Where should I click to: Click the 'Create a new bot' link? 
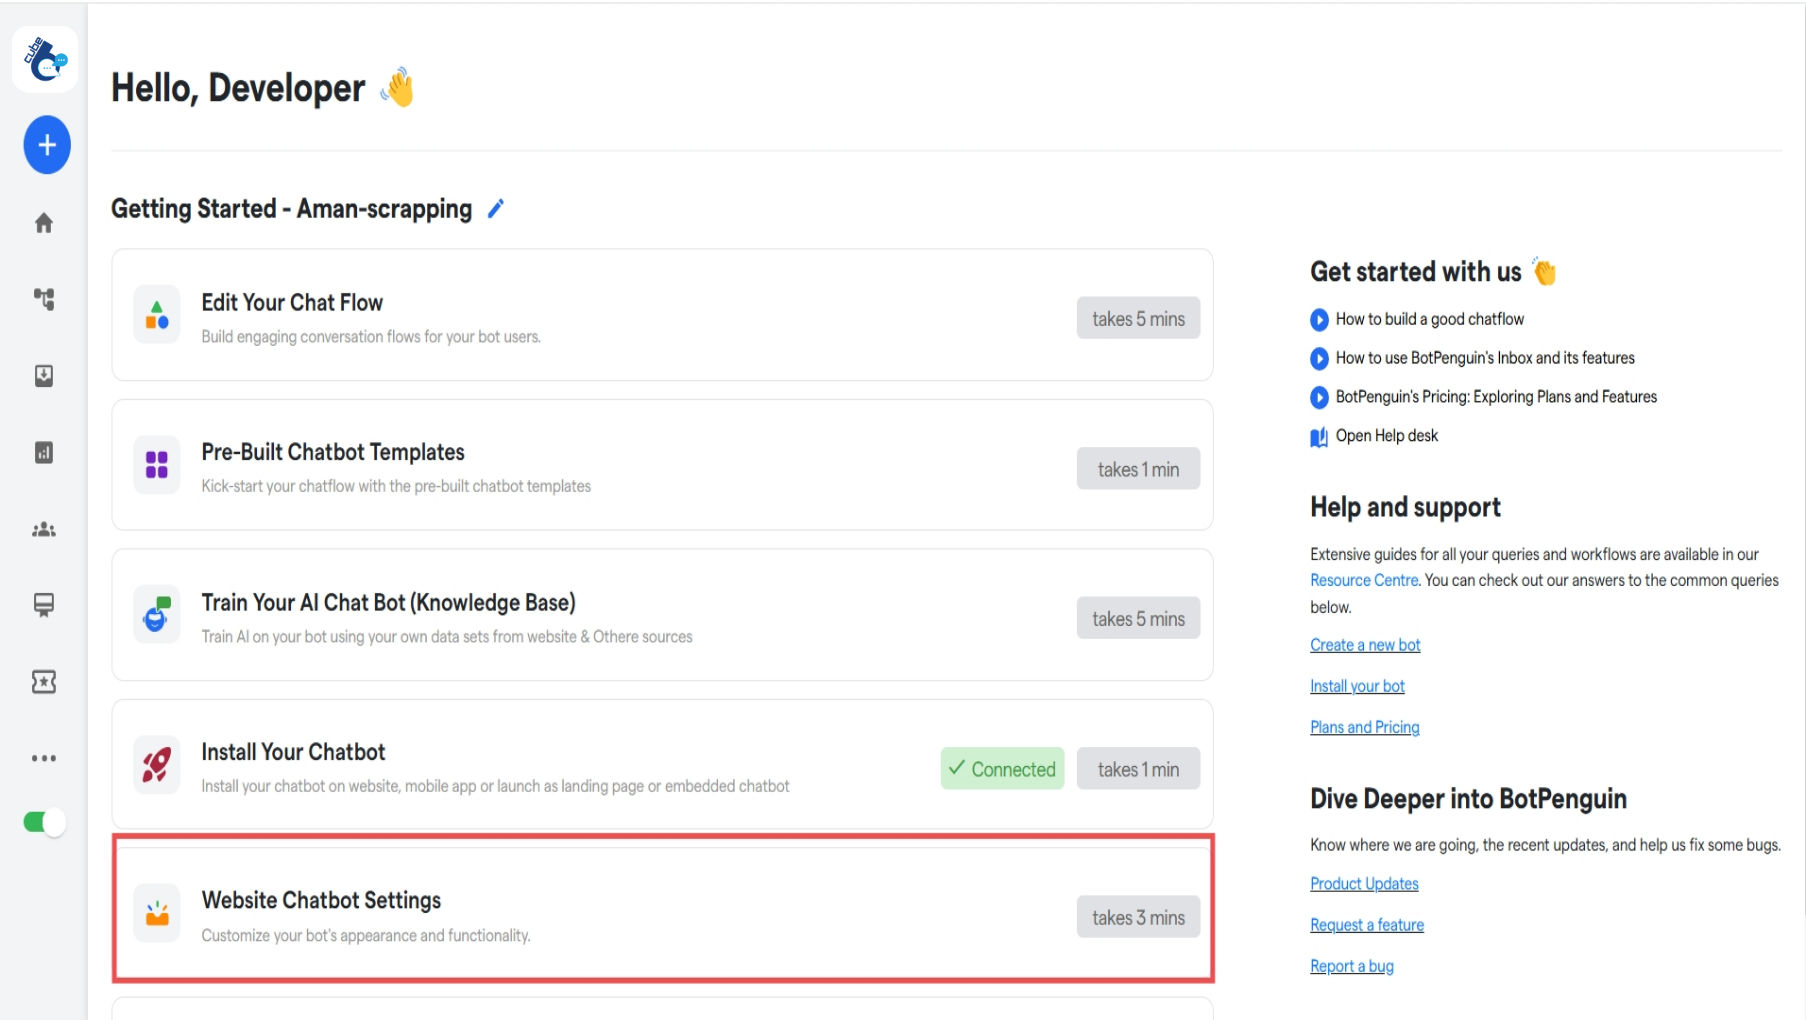pyautogui.click(x=1365, y=645)
